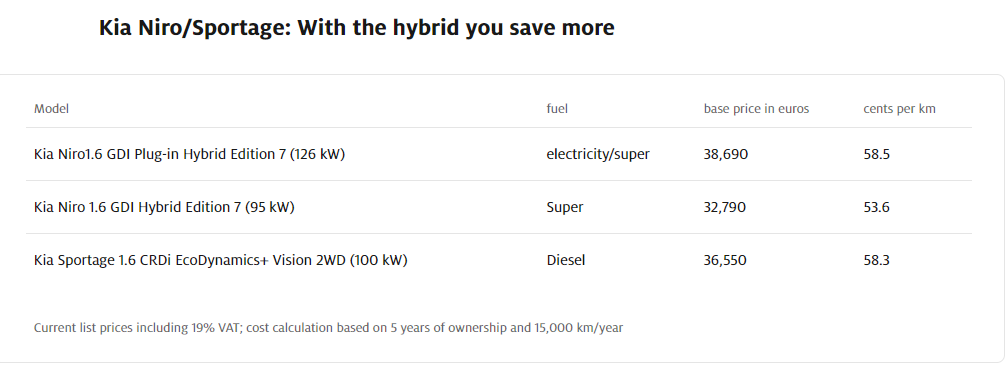Click the "electricity/super" fuel cell
The image size is (1005, 384).
pos(597,154)
